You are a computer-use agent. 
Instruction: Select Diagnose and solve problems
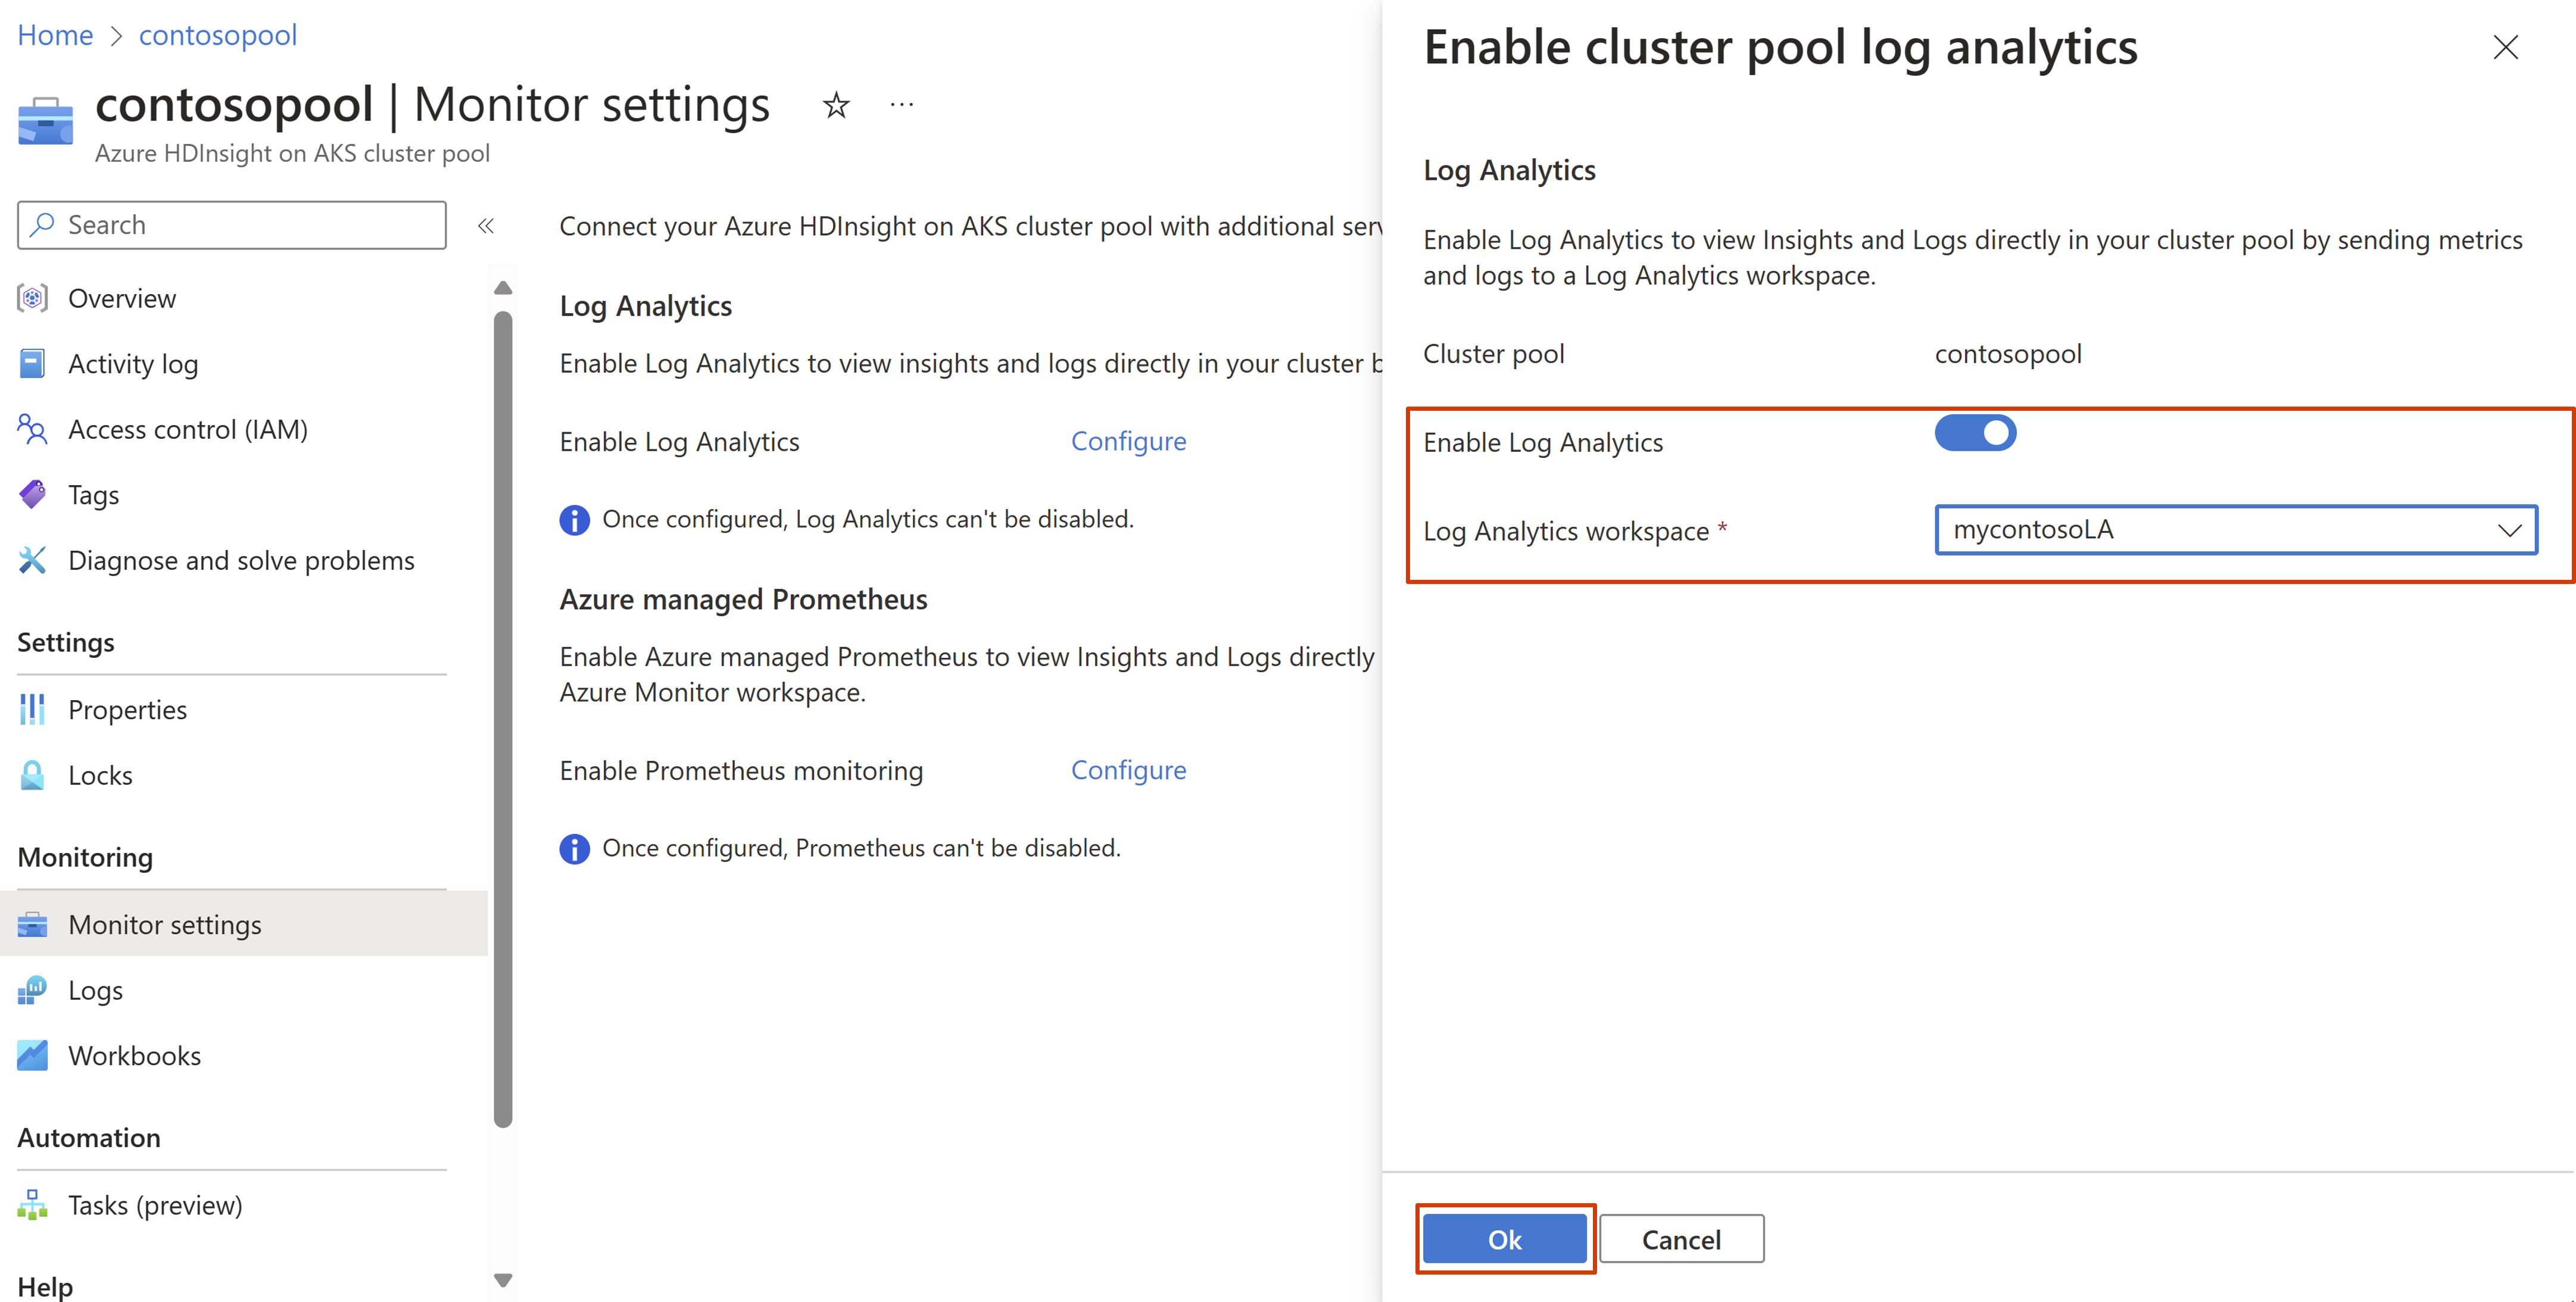241,560
